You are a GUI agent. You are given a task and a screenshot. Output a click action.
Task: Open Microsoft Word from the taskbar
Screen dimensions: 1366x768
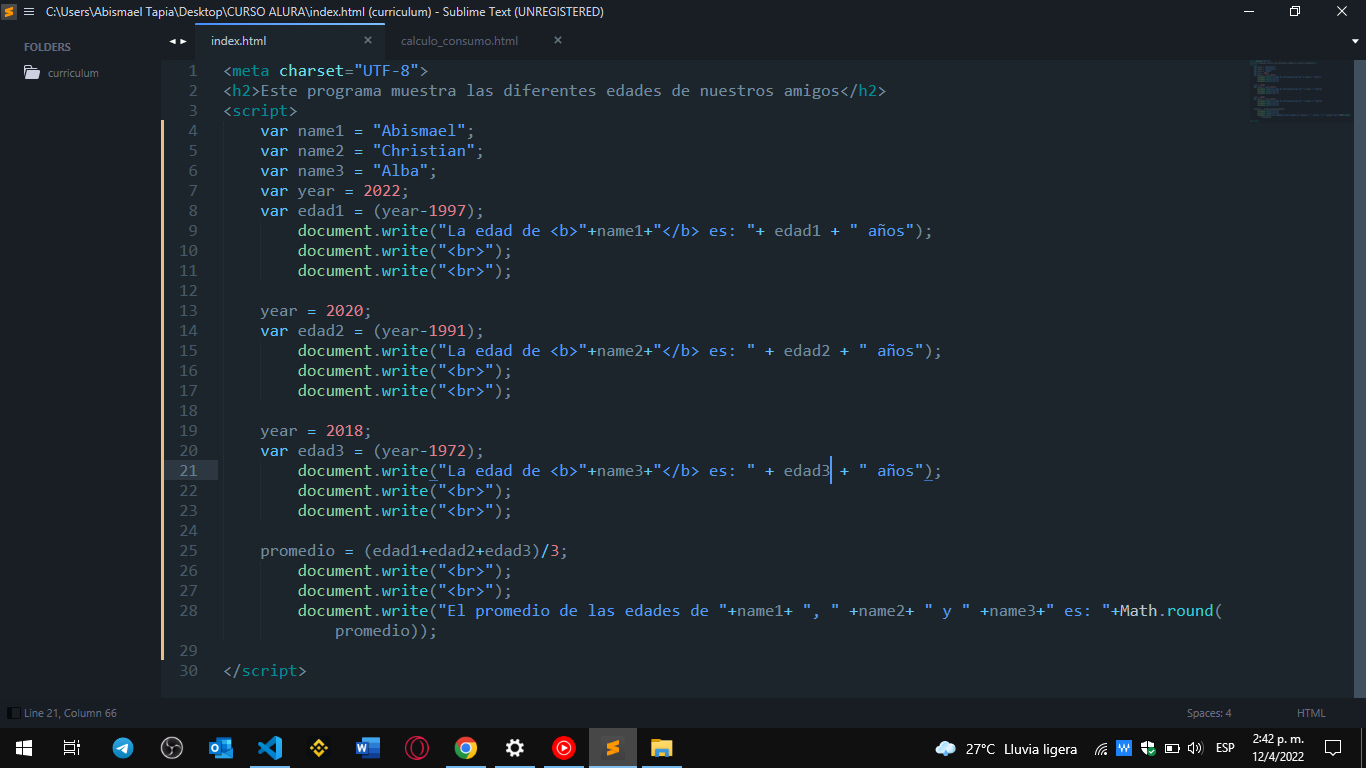pos(368,748)
